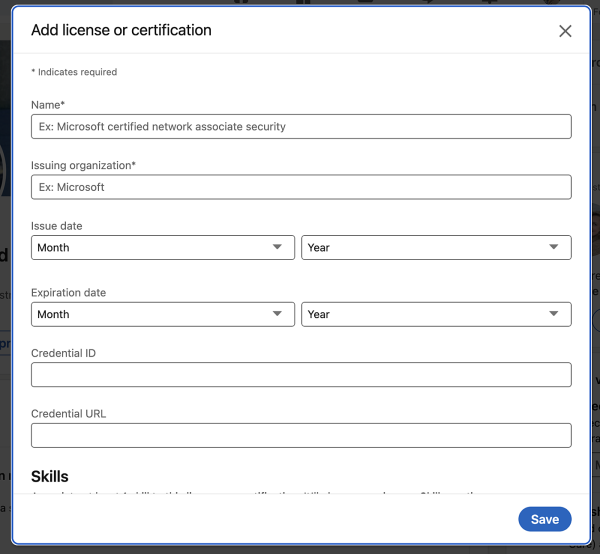Click the Indicates required note text
600x554 pixels.
tap(74, 72)
